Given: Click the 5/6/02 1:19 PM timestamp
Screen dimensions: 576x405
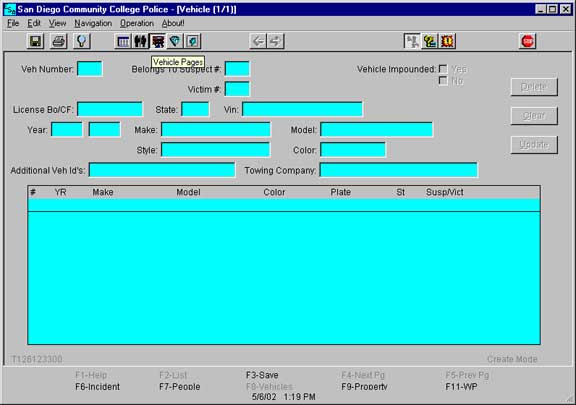Looking at the screenshot, I should click(x=284, y=397).
